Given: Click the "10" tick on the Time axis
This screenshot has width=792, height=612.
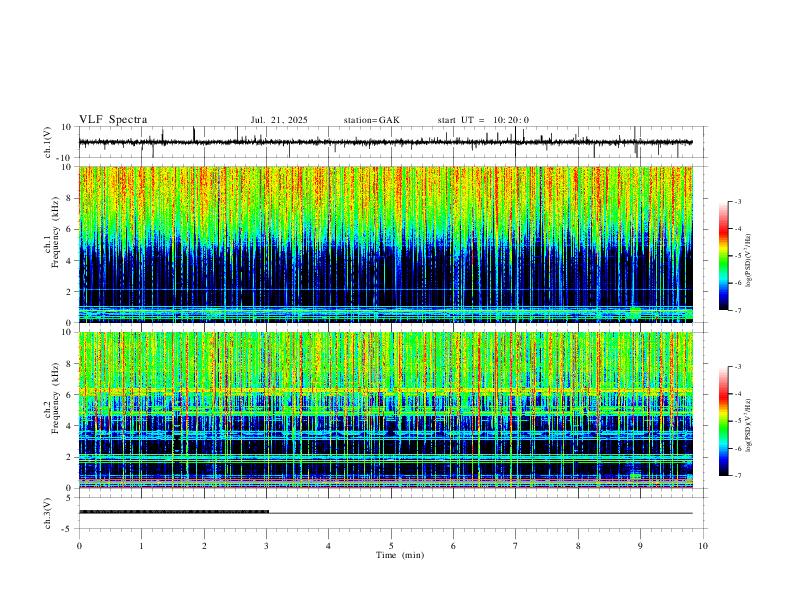Looking at the screenshot, I should (x=703, y=546).
